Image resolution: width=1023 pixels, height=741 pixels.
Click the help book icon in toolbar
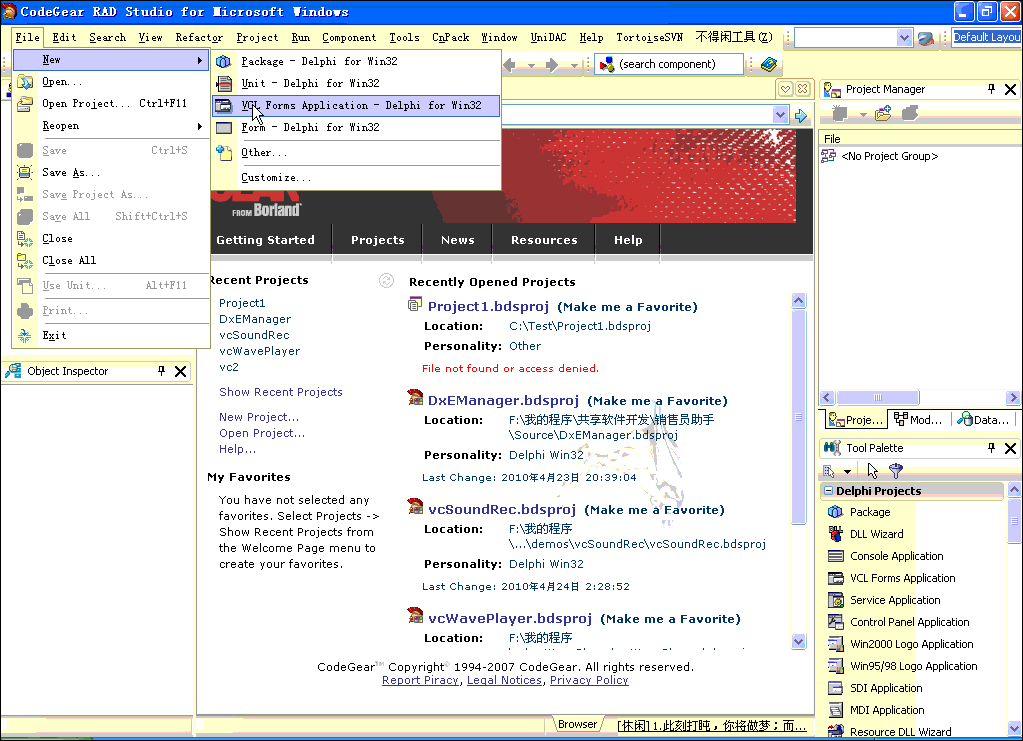[769, 64]
